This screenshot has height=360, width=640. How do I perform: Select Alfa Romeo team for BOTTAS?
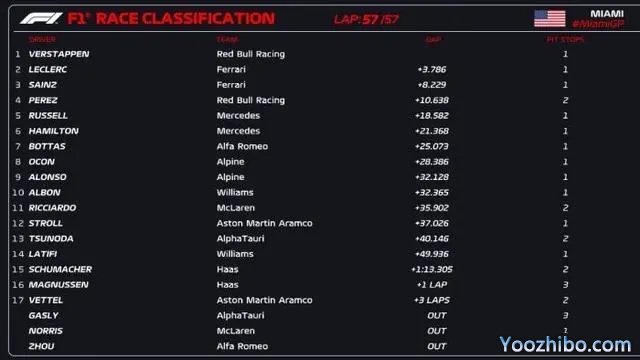242,147
